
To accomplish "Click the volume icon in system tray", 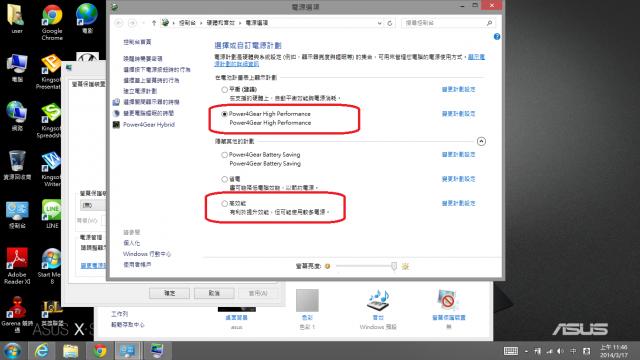I will tap(561, 351).
